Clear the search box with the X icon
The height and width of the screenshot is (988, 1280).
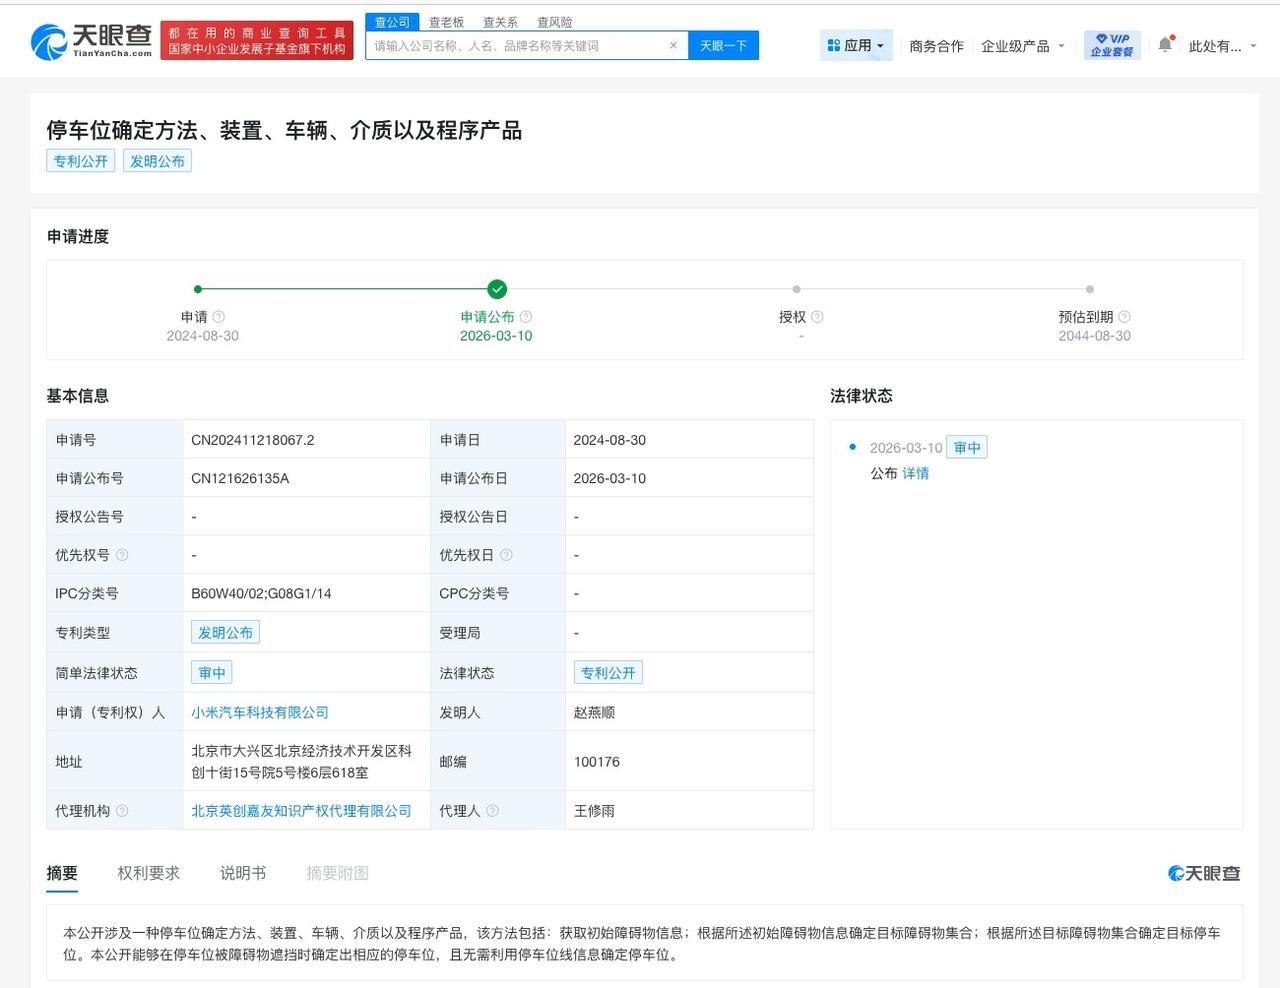pos(673,45)
